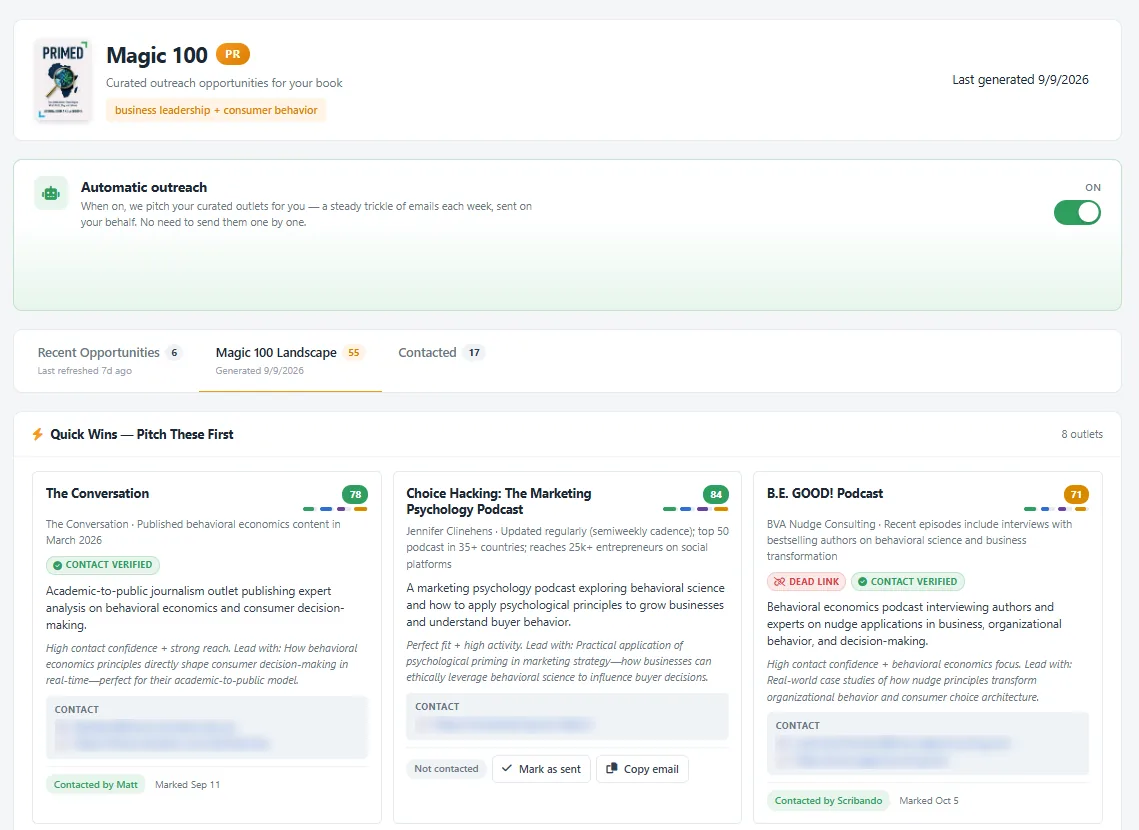The height and width of the screenshot is (830, 1139).
Task: Click the Automatic outreach heading
Action: 144,187
